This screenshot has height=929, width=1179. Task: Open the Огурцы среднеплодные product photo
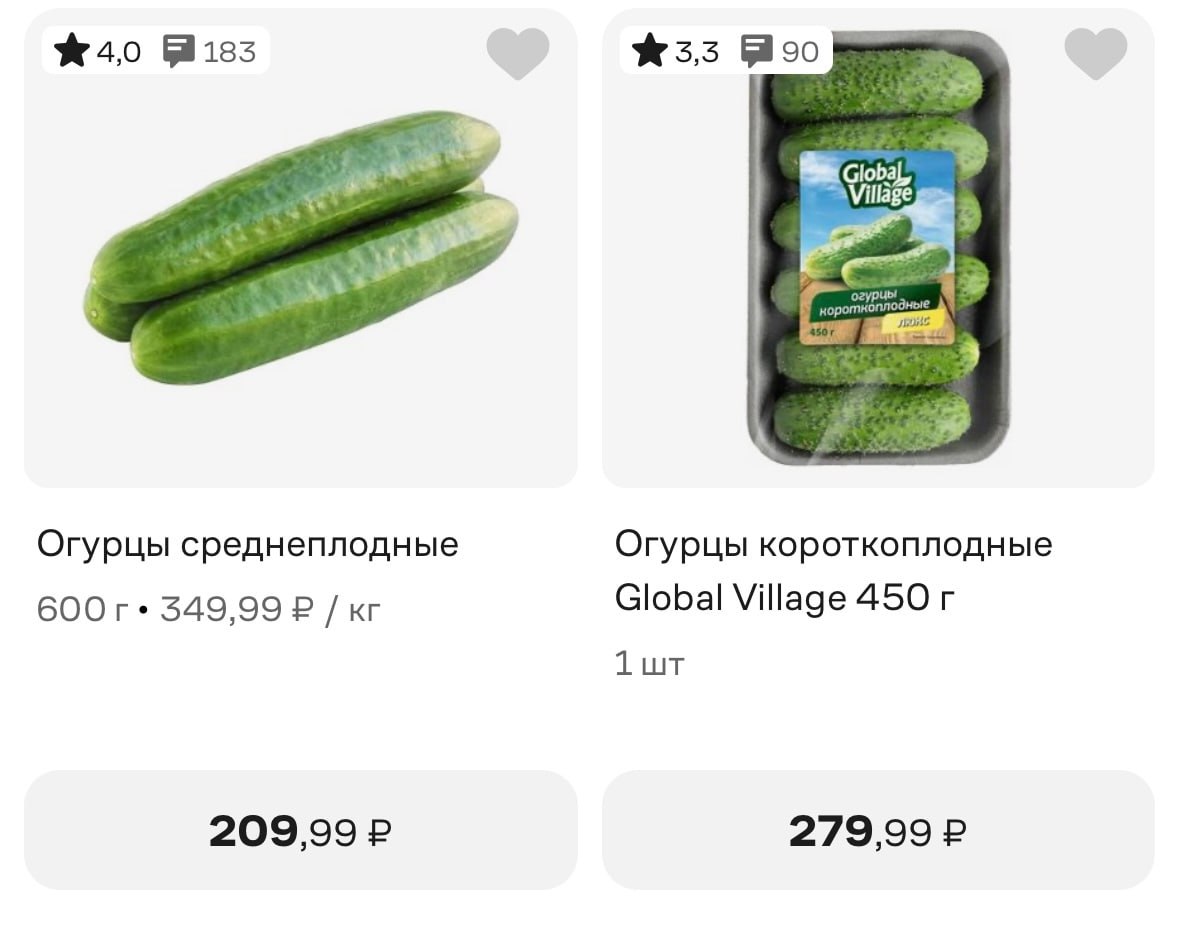pos(300,248)
